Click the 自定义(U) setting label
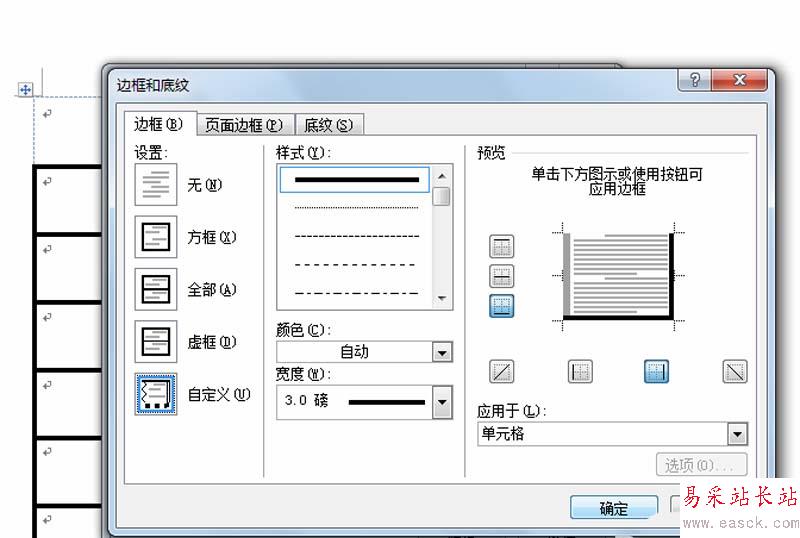Screen dimensions: 800x538 coord(219,395)
